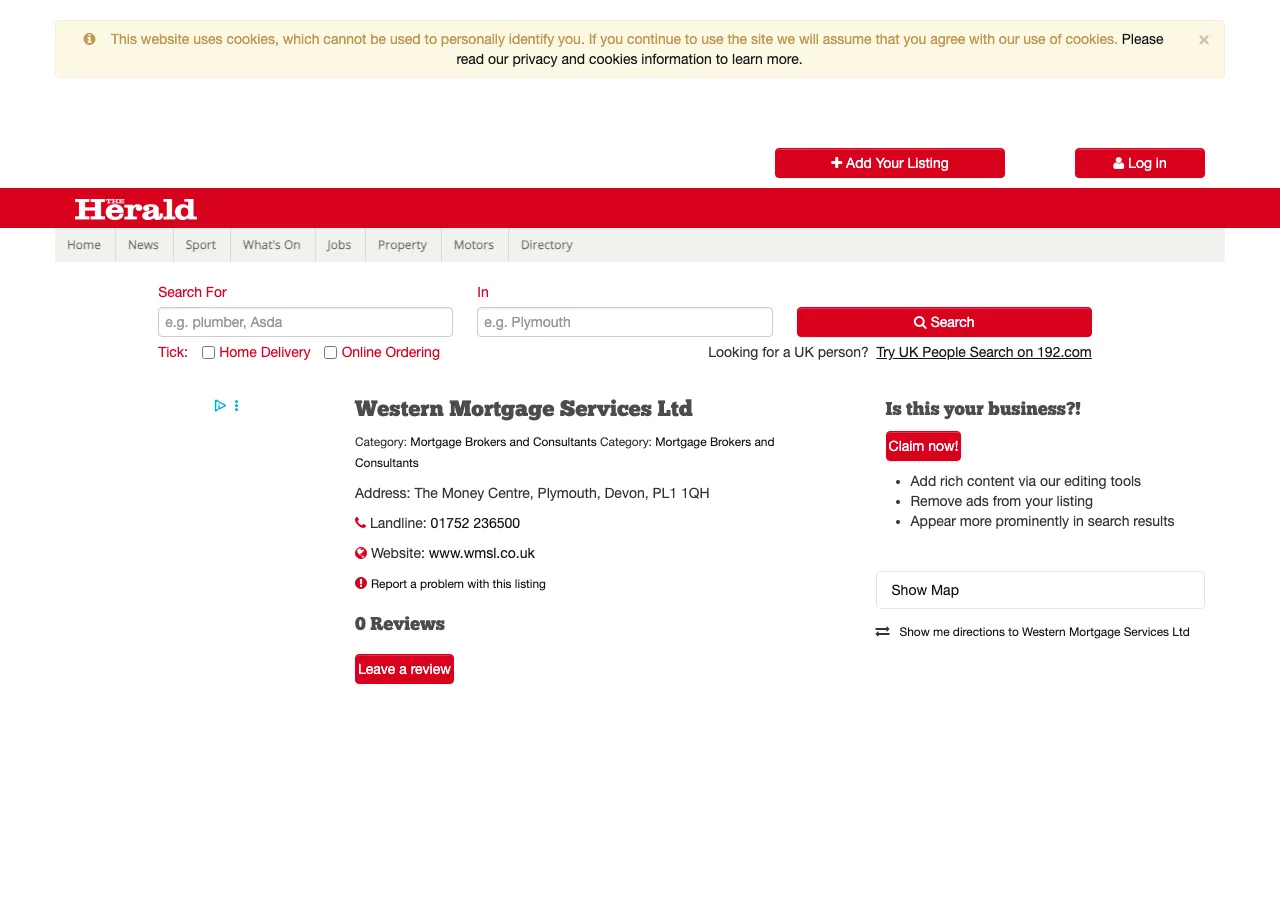
Task: Click the location search field labeled e.g. Plymouth
Action: (x=624, y=322)
